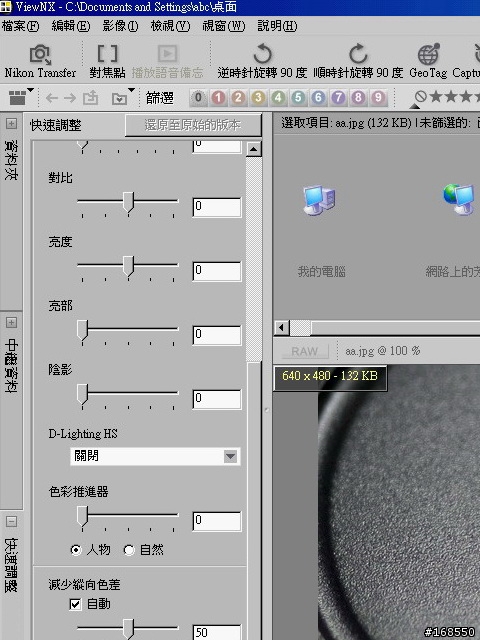Screen dimensions: 480x640
Task: Open the favorite folder dropdown icon
Action: click(119, 98)
